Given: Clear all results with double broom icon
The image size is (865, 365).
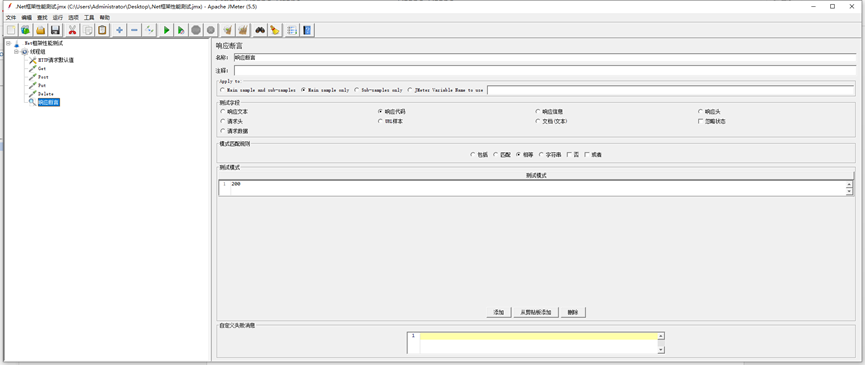Looking at the screenshot, I should (x=243, y=30).
